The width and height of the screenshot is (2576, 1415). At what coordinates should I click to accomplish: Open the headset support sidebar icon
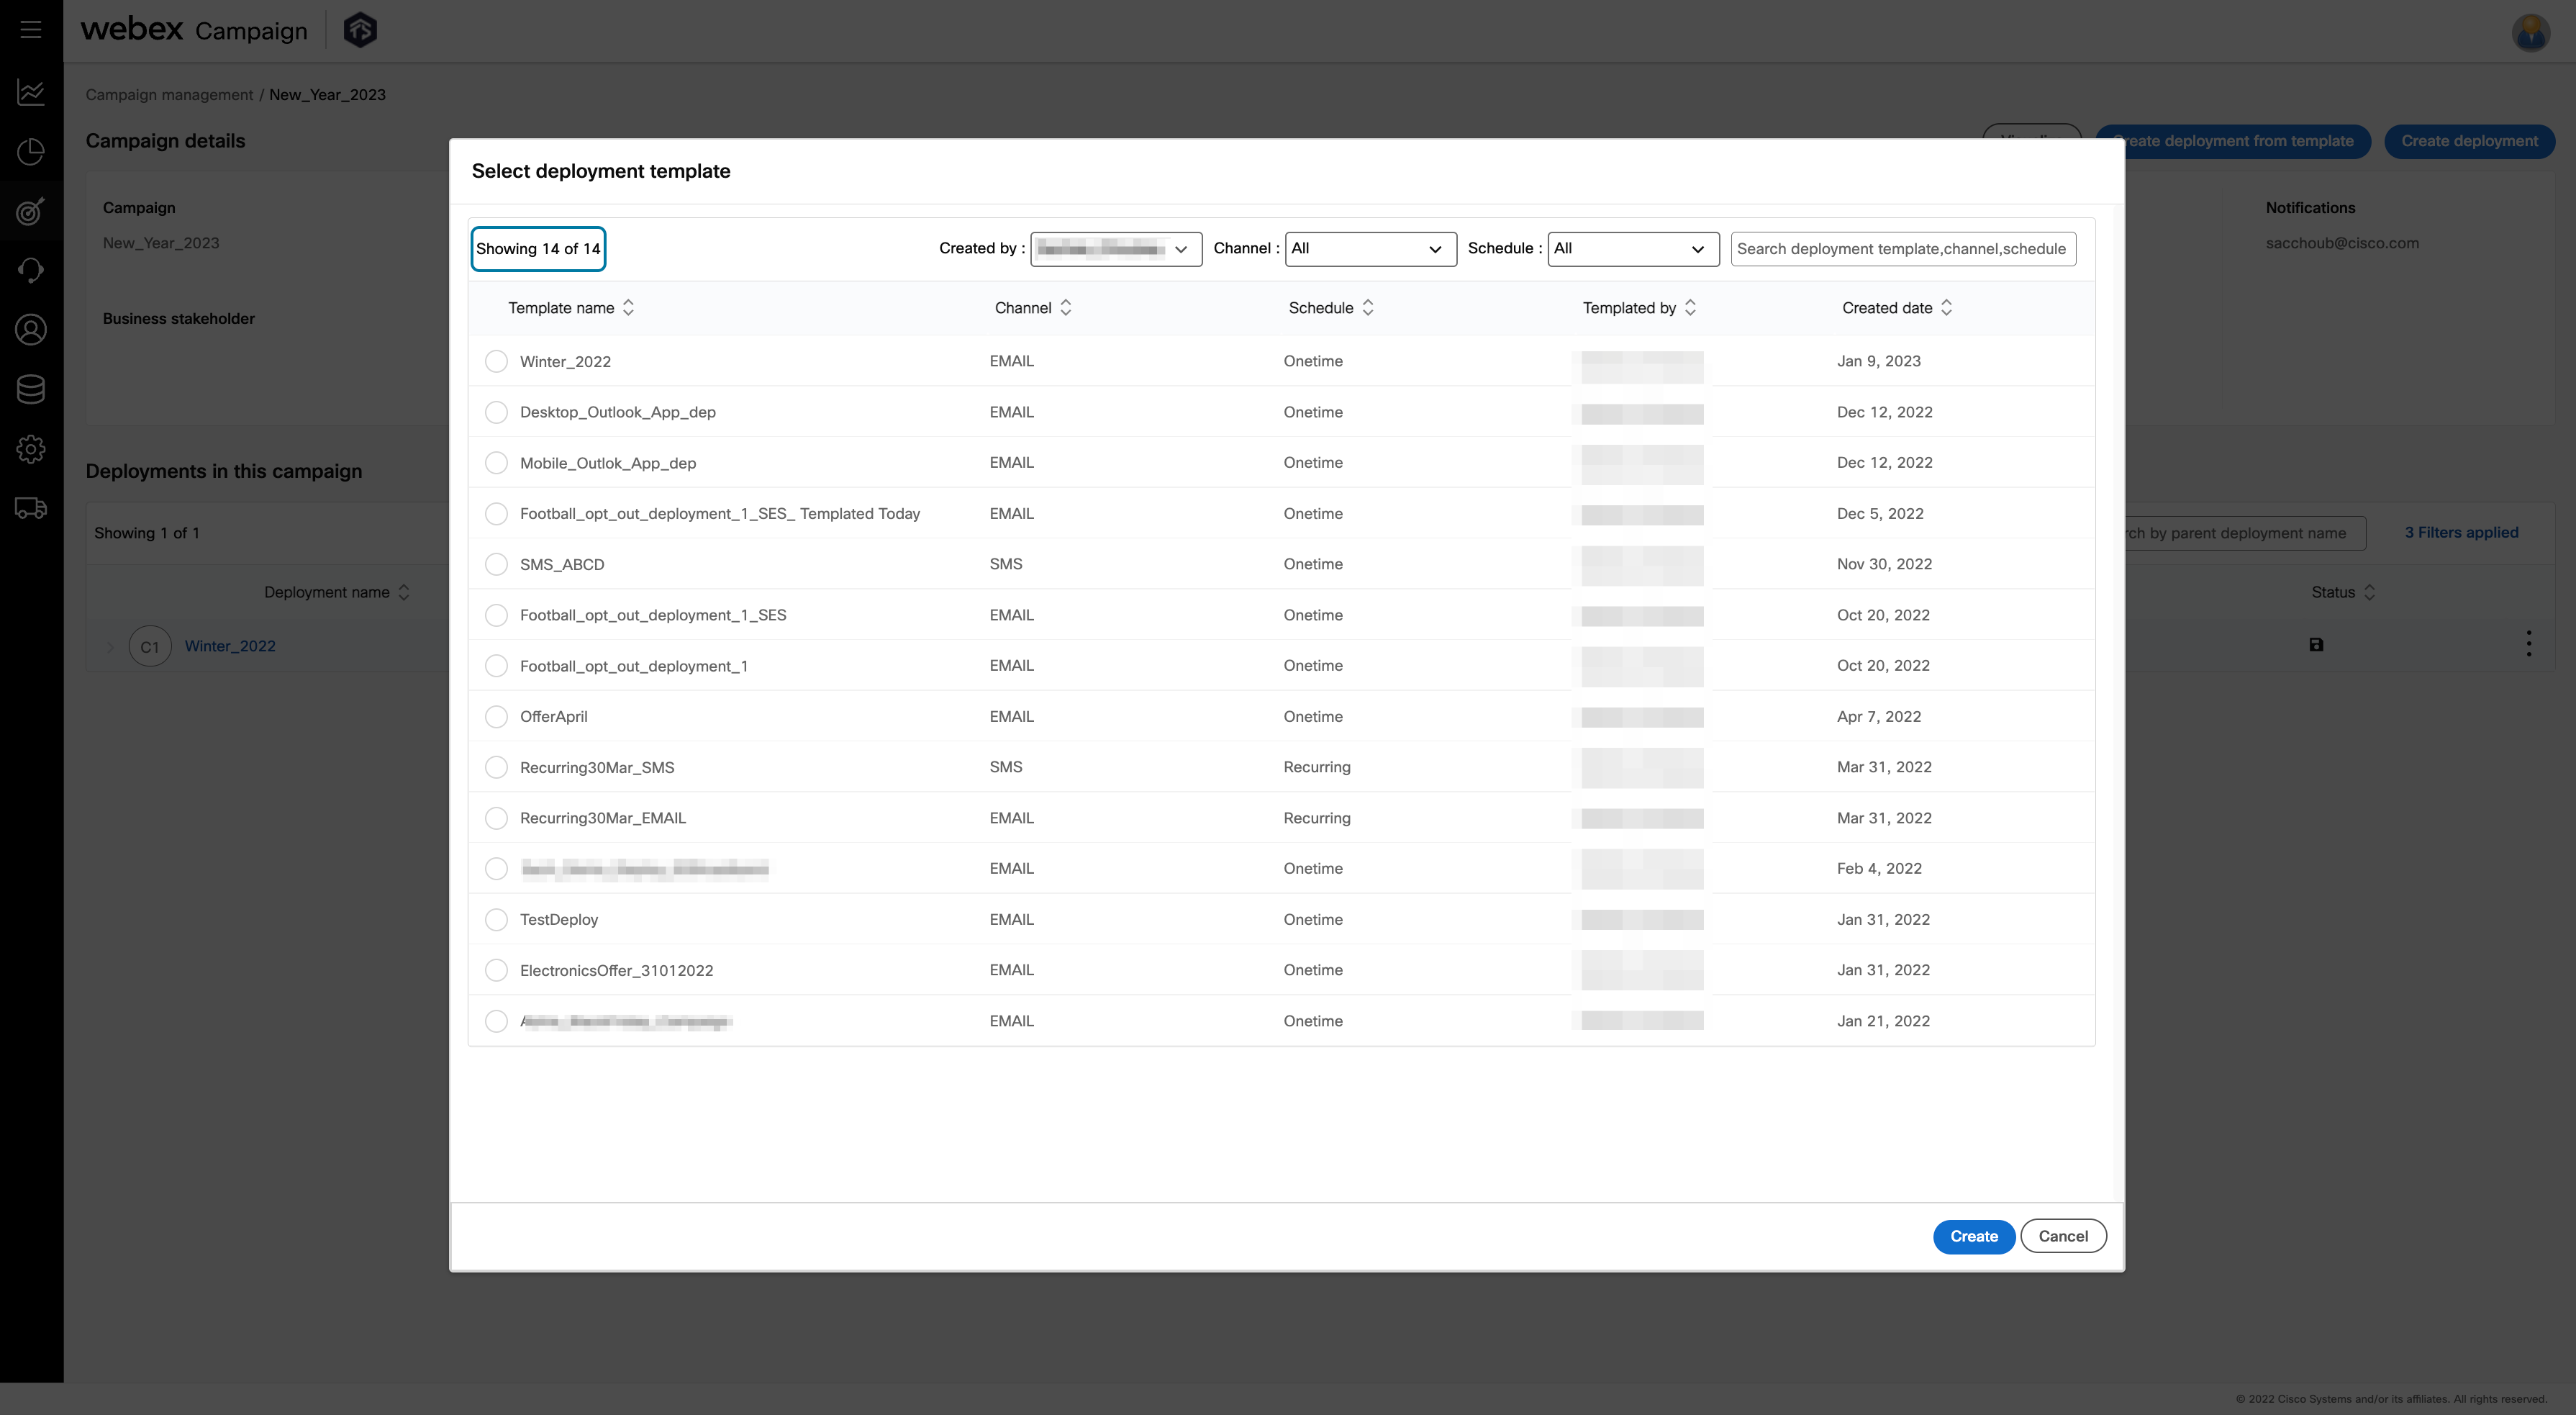pyautogui.click(x=31, y=270)
